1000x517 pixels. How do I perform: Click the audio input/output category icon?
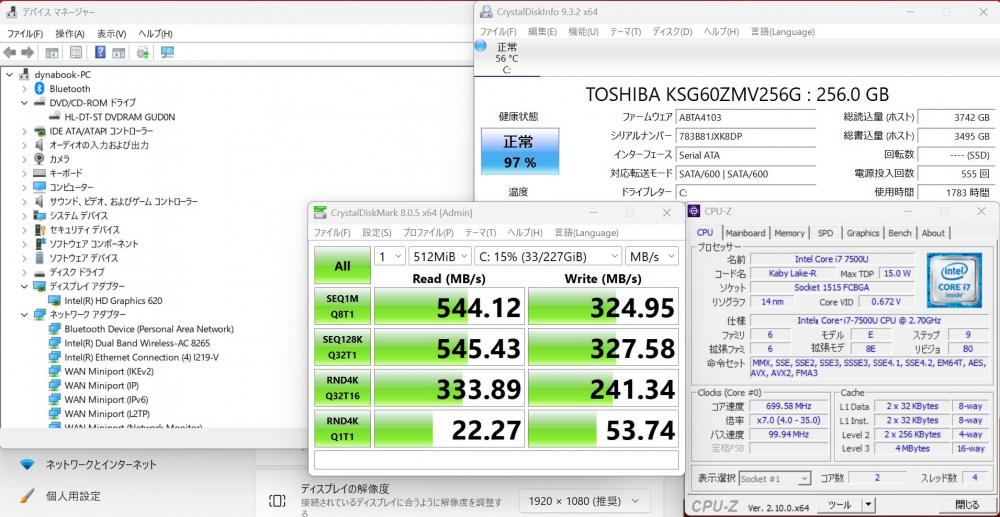(x=39, y=145)
